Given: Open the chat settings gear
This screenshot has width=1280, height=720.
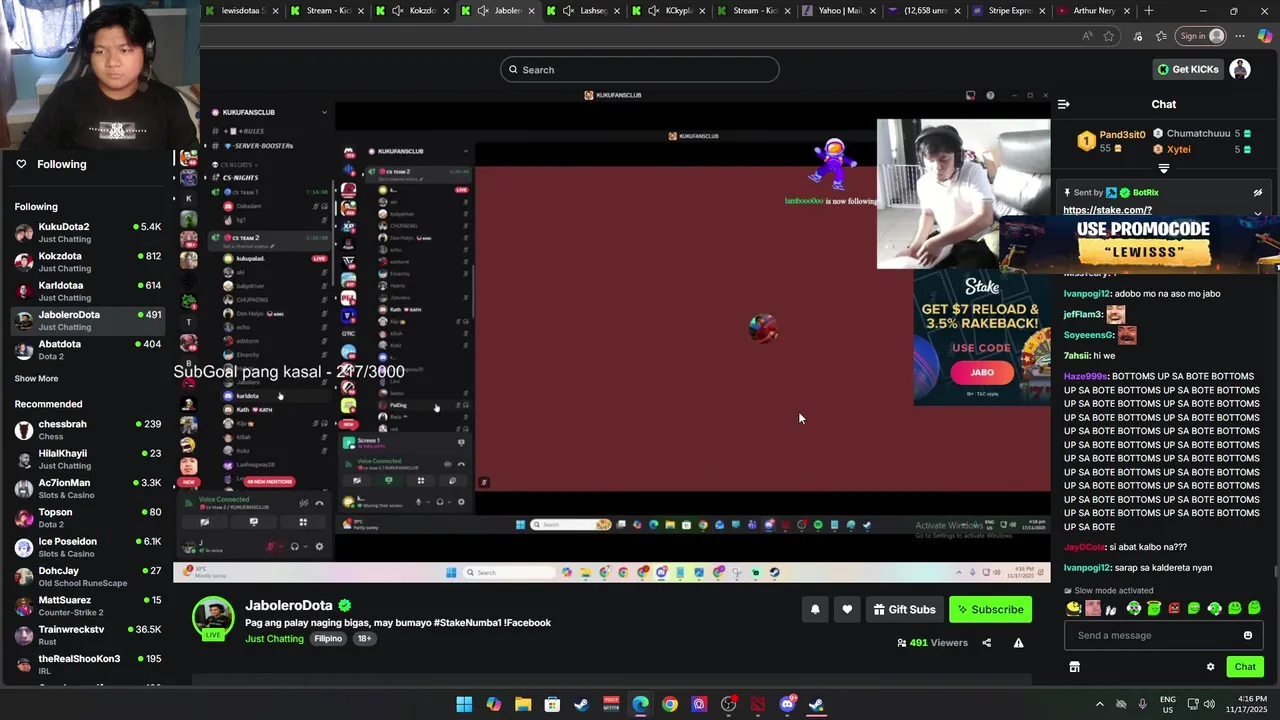Looking at the screenshot, I should pyautogui.click(x=1210, y=667).
